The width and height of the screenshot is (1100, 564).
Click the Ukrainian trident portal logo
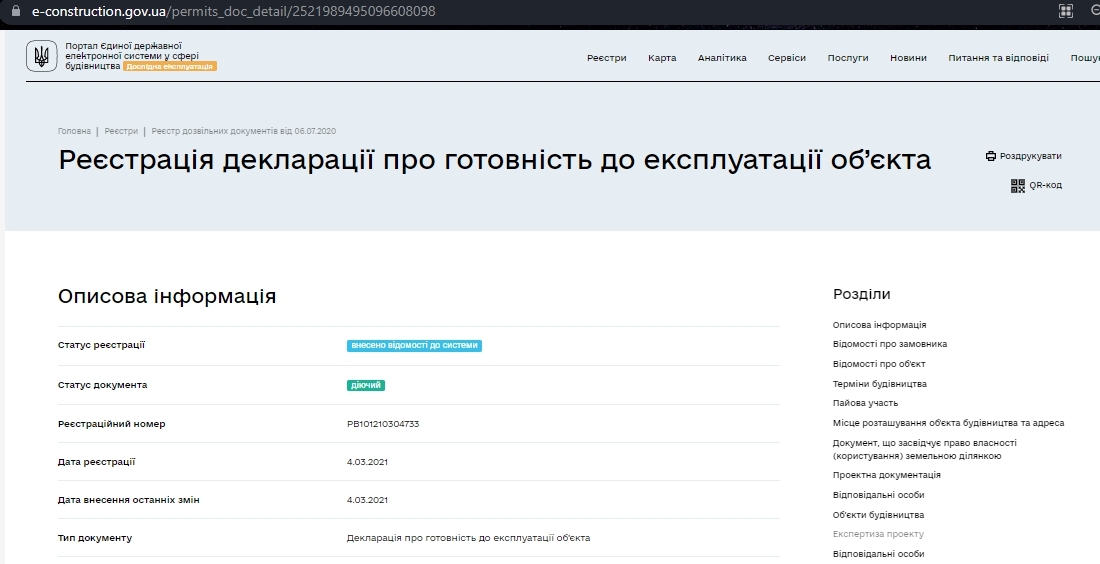point(41,56)
